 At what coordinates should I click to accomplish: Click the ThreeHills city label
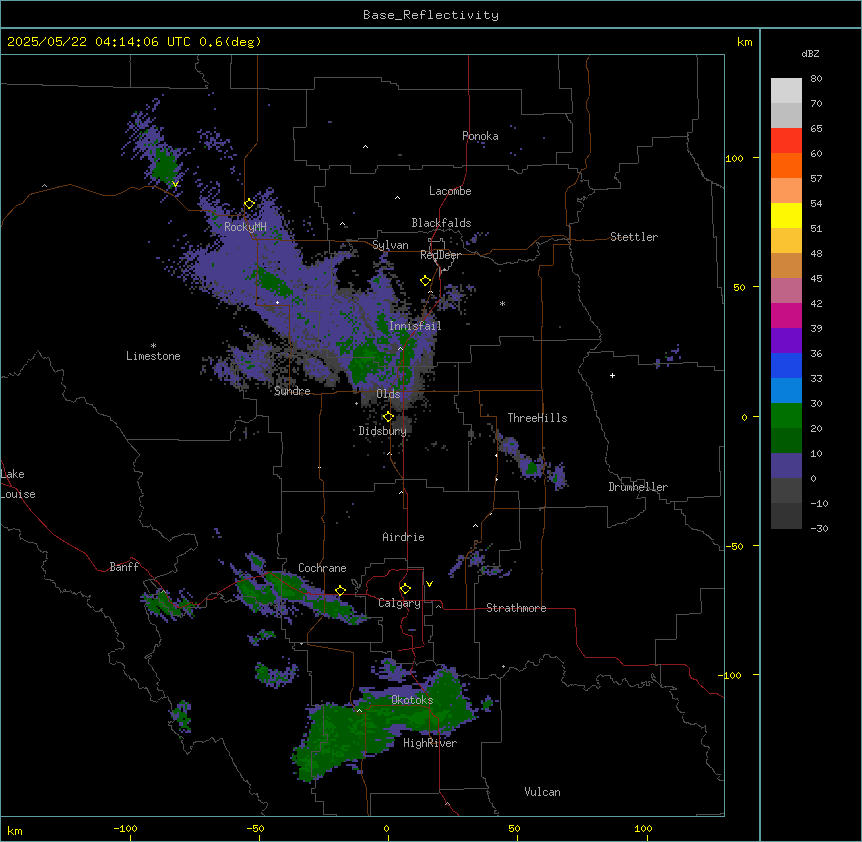coord(537,418)
